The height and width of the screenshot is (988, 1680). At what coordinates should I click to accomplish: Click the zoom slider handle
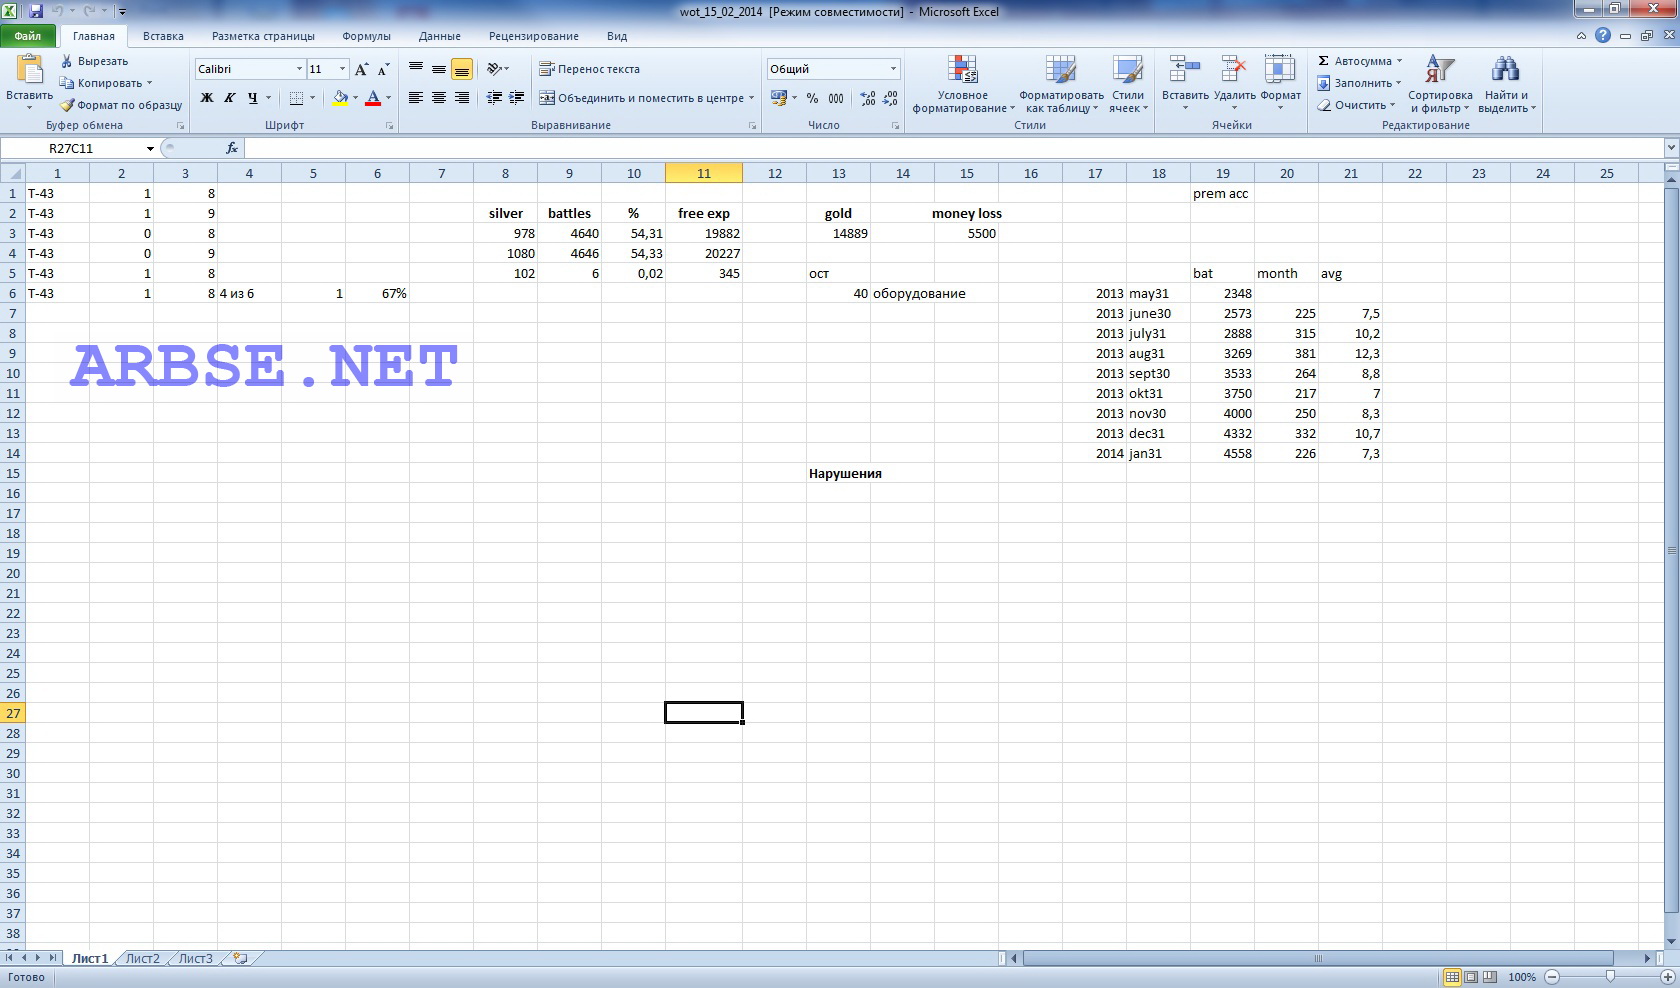pyautogui.click(x=1610, y=977)
